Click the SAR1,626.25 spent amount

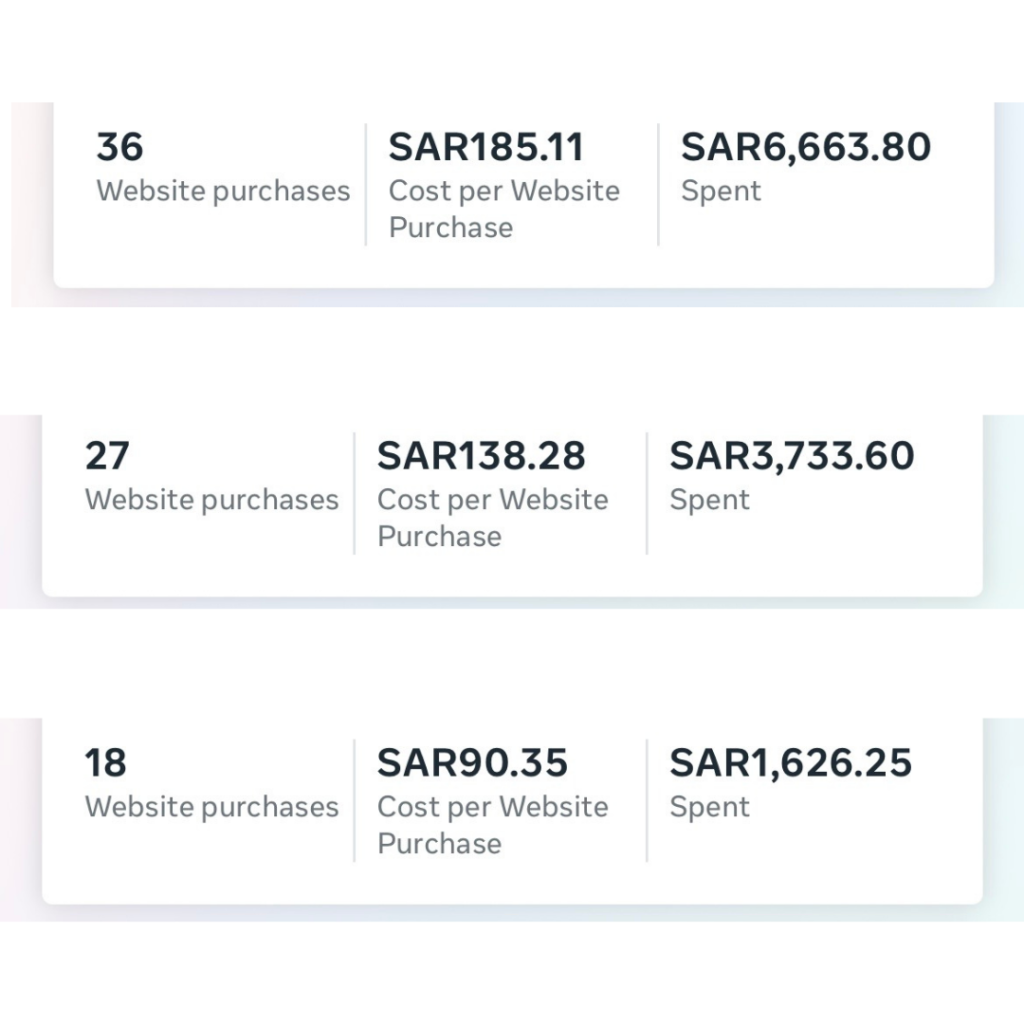click(x=790, y=763)
